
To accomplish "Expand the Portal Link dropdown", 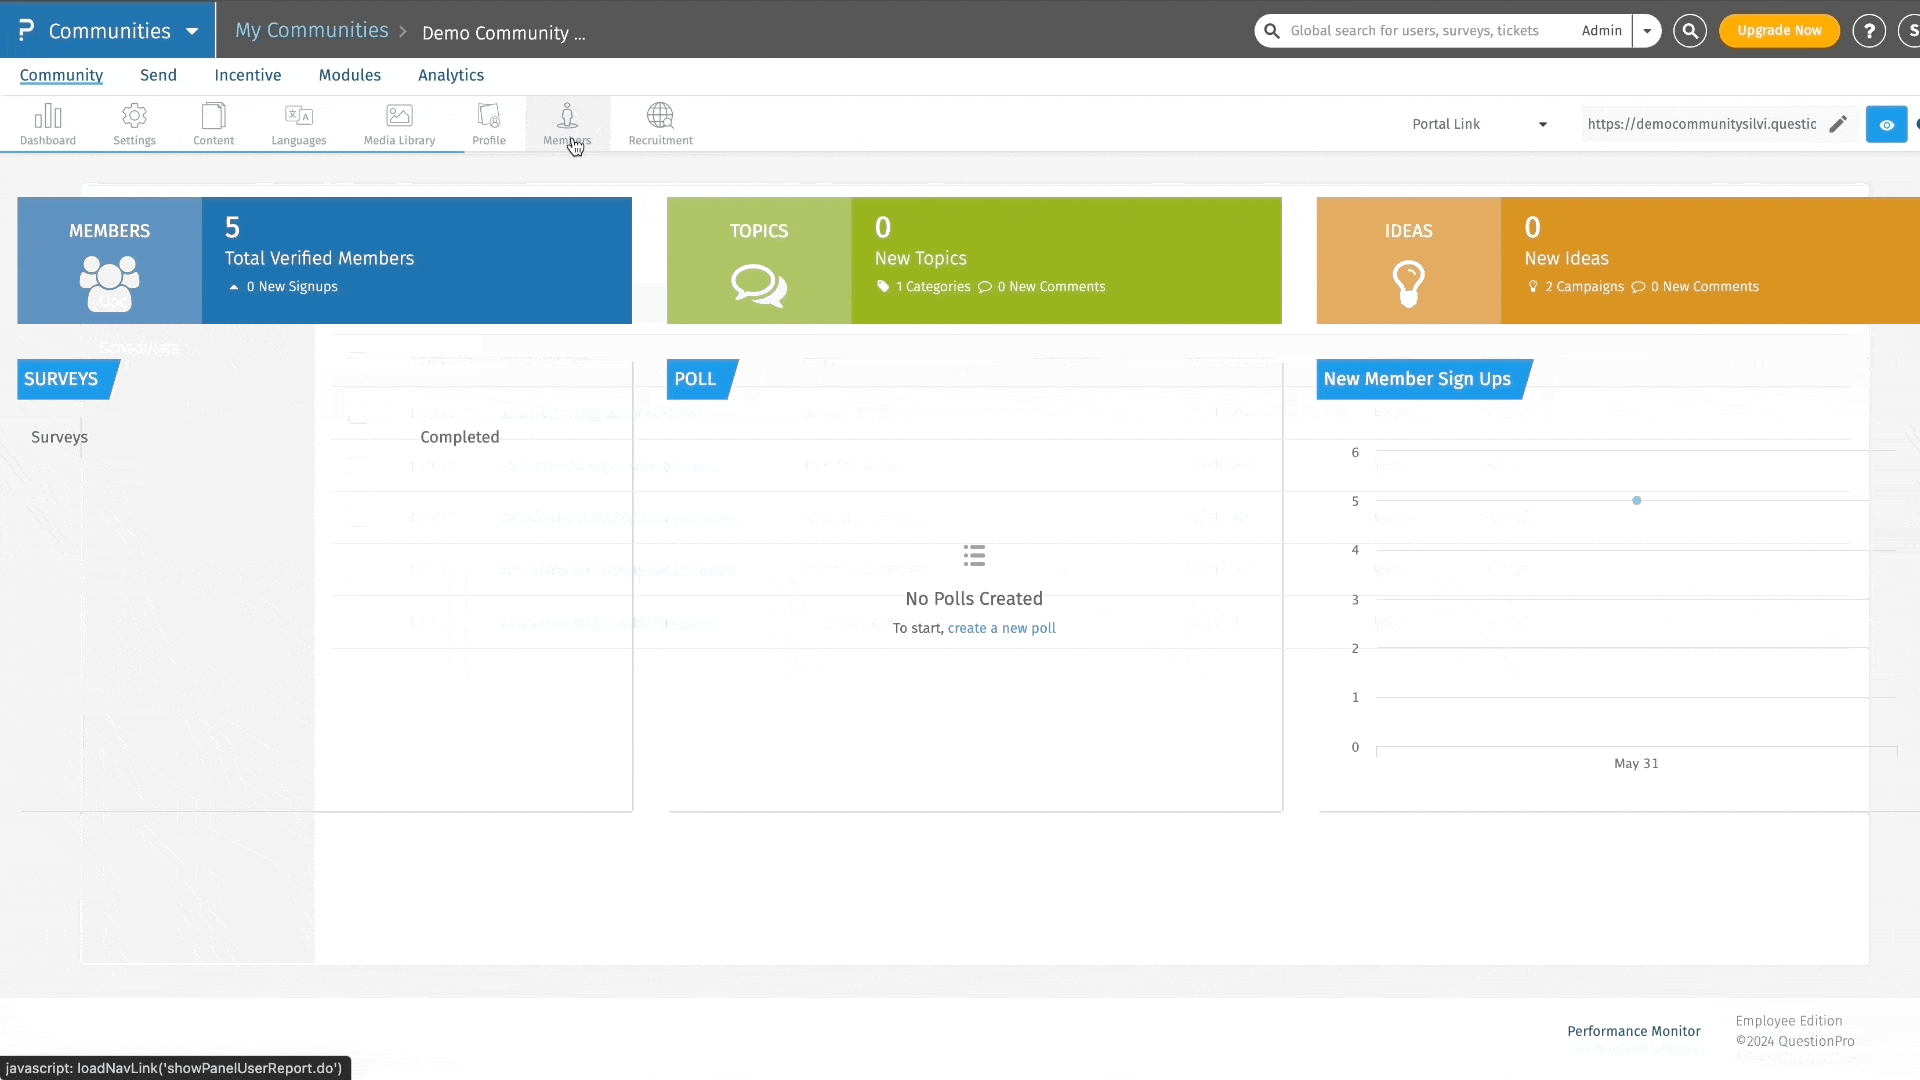I will pyautogui.click(x=1543, y=124).
